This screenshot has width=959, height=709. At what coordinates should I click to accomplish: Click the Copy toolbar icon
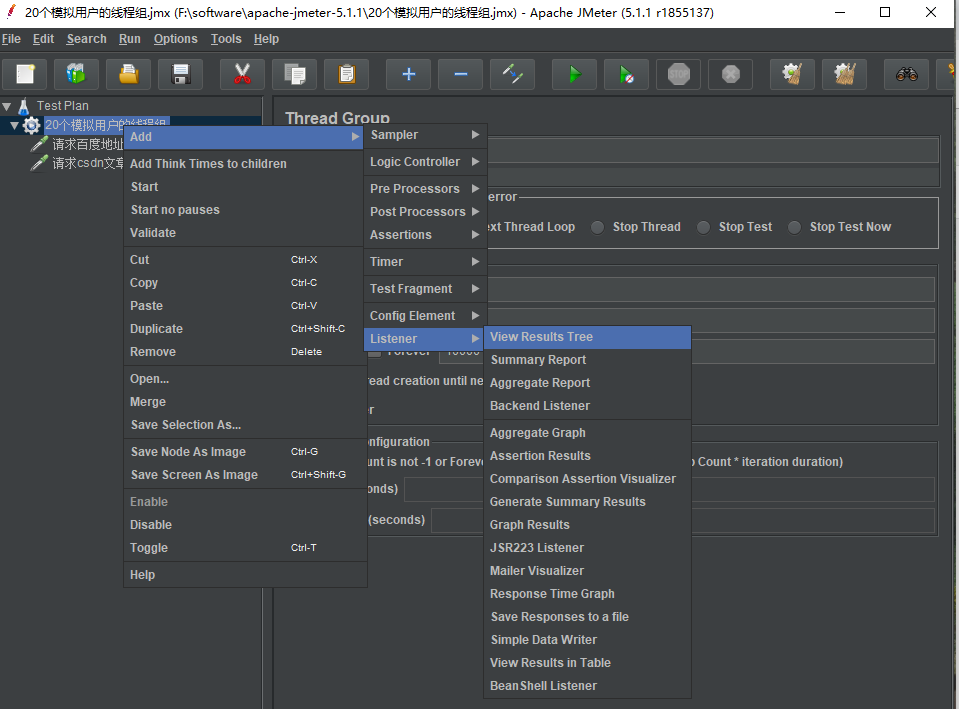click(294, 75)
